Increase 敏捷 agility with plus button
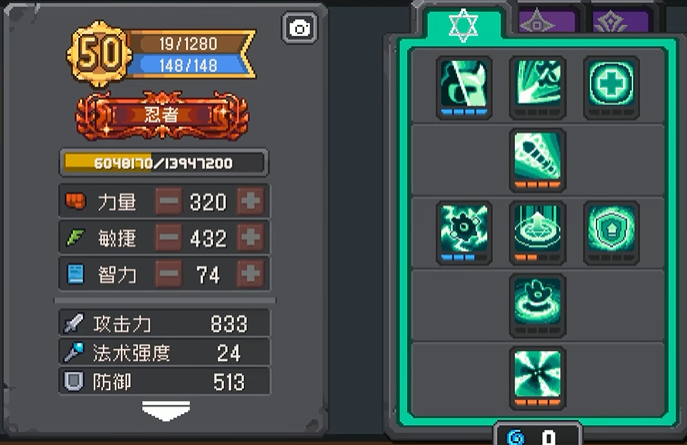This screenshot has height=445, width=687. click(251, 237)
